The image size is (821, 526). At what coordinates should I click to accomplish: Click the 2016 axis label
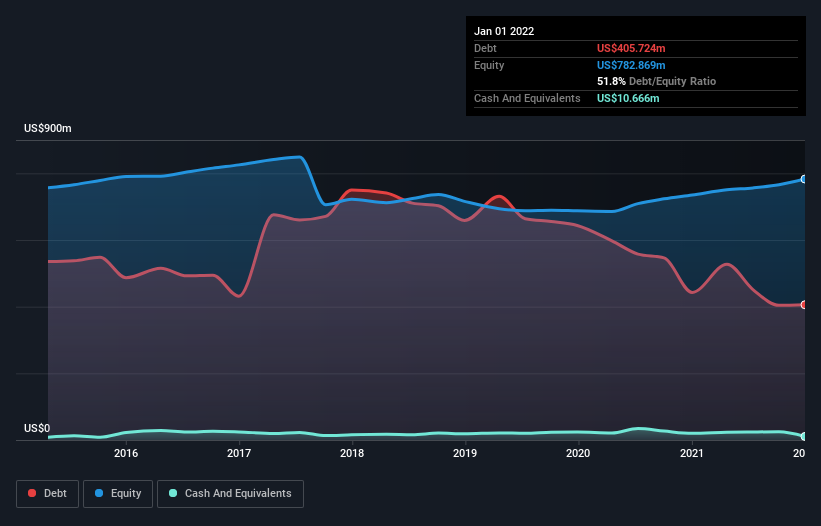tap(126, 453)
